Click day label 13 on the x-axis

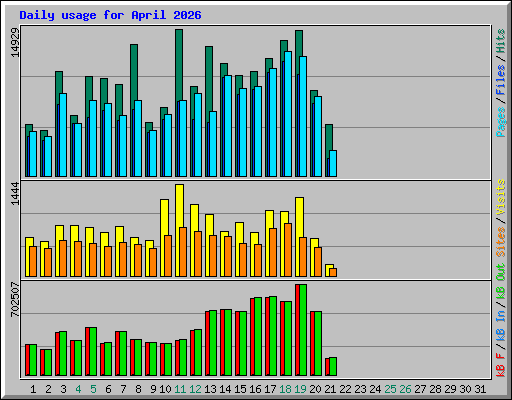[210, 389]
